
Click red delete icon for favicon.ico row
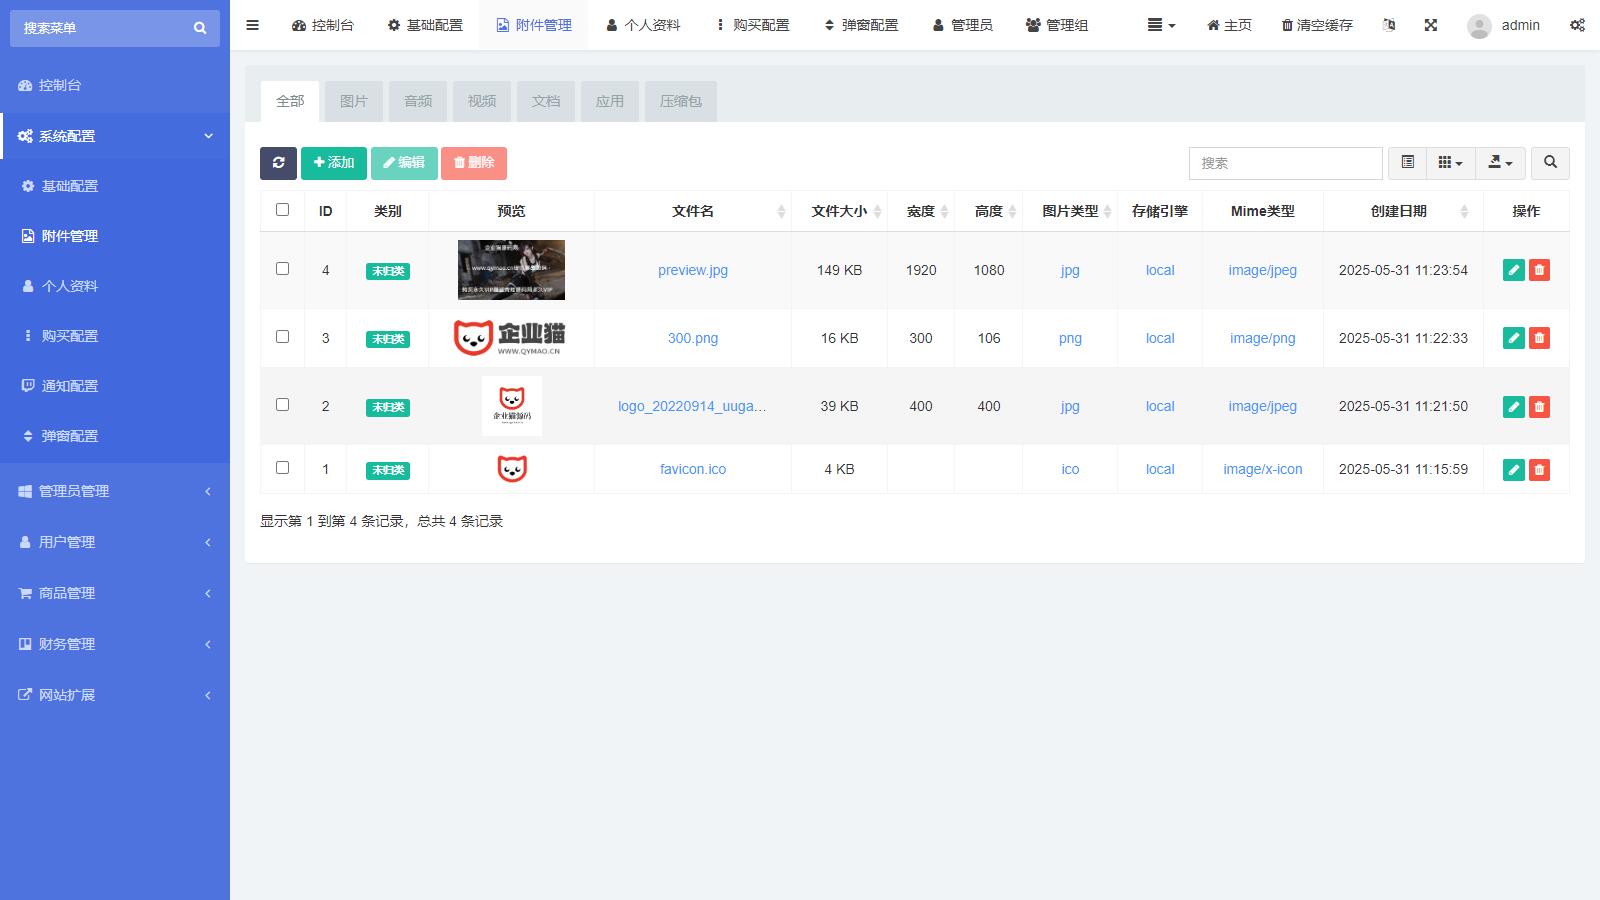(1539, 470)
